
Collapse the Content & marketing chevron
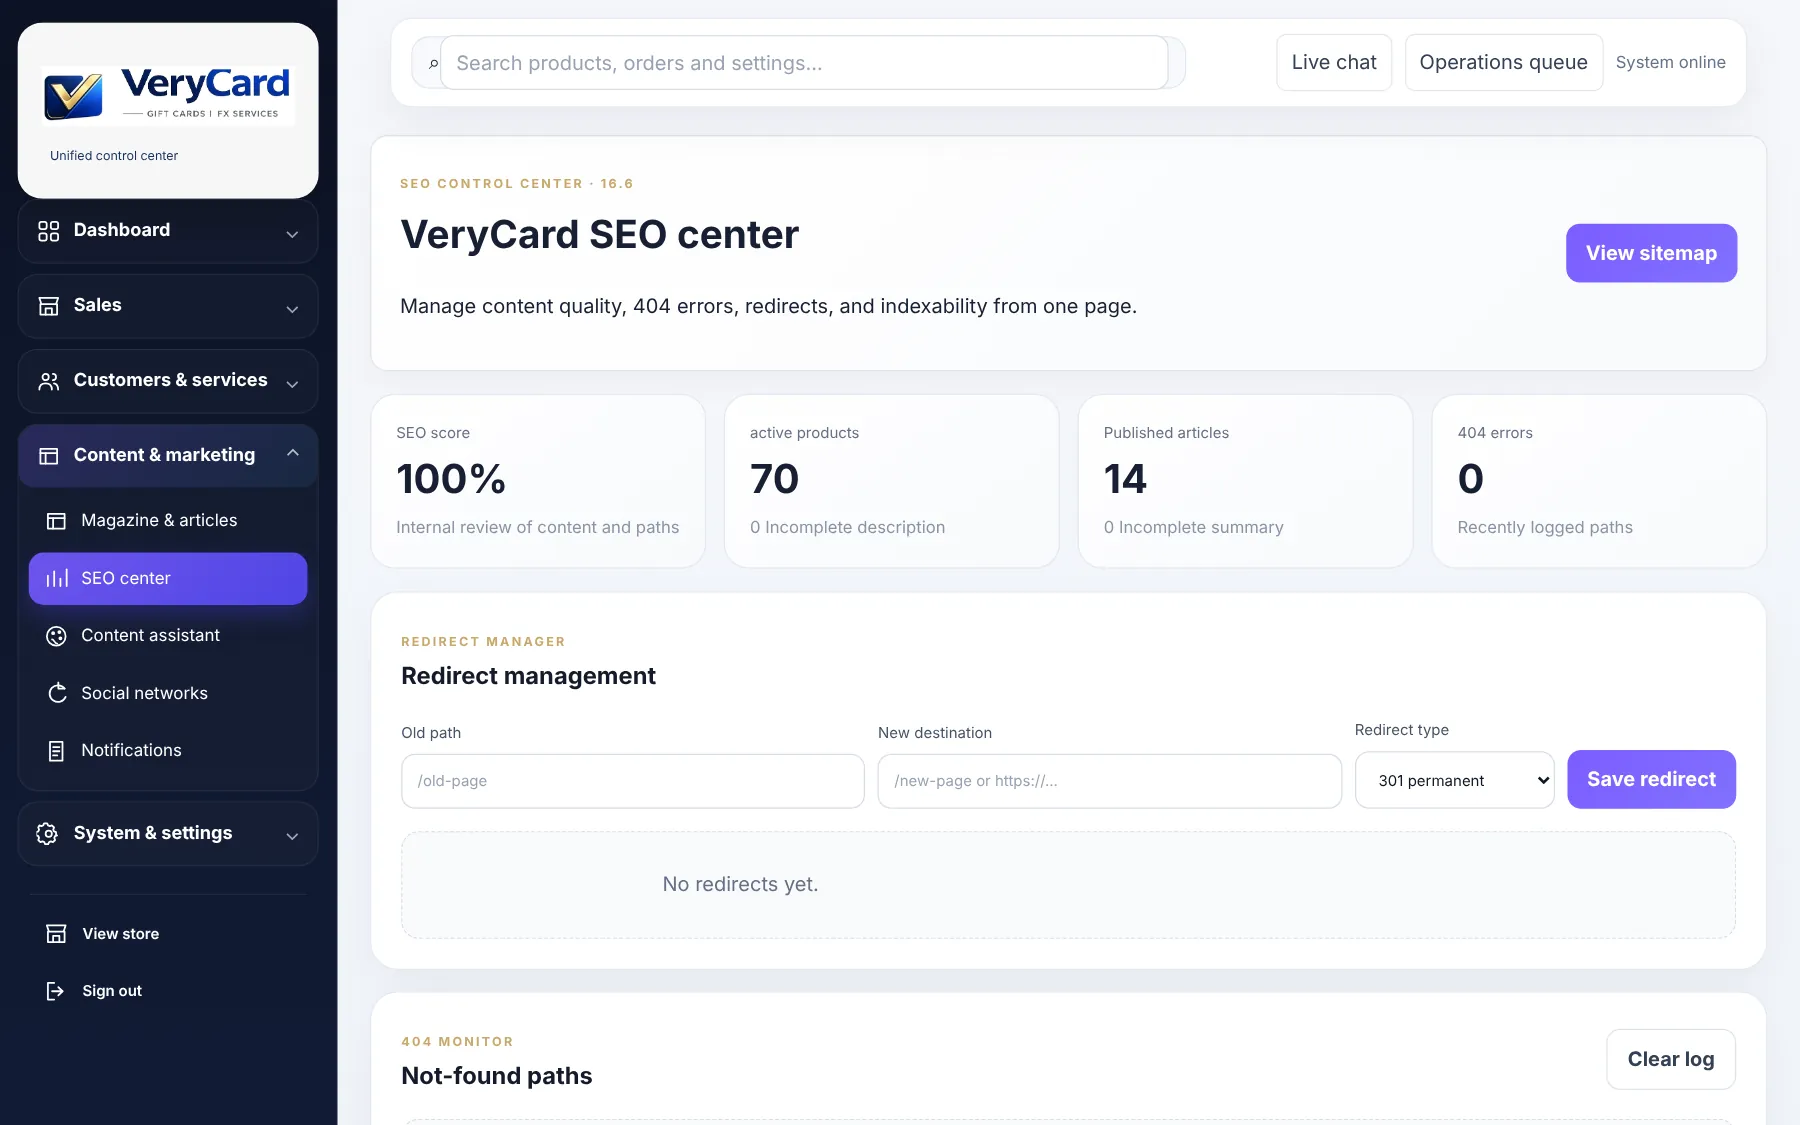coord(292,453)
